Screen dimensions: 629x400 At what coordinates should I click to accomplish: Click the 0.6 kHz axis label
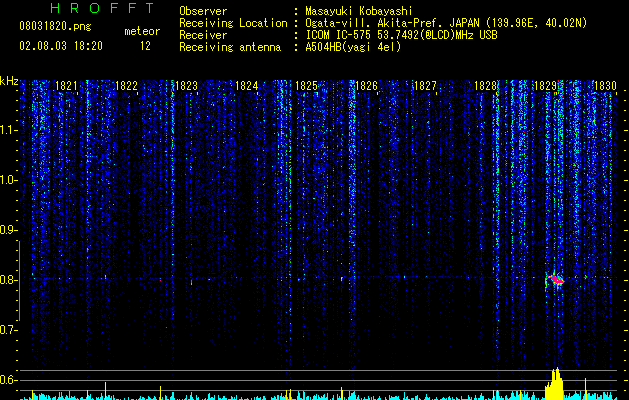[x=9, y=380]
